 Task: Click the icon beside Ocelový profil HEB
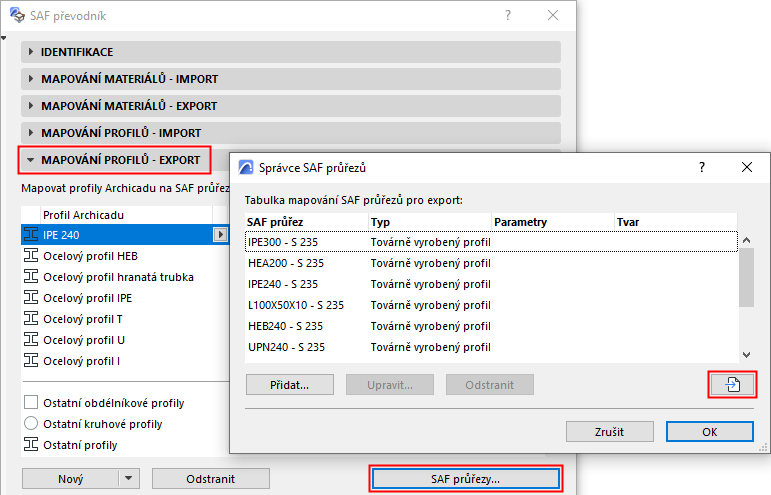31,256
